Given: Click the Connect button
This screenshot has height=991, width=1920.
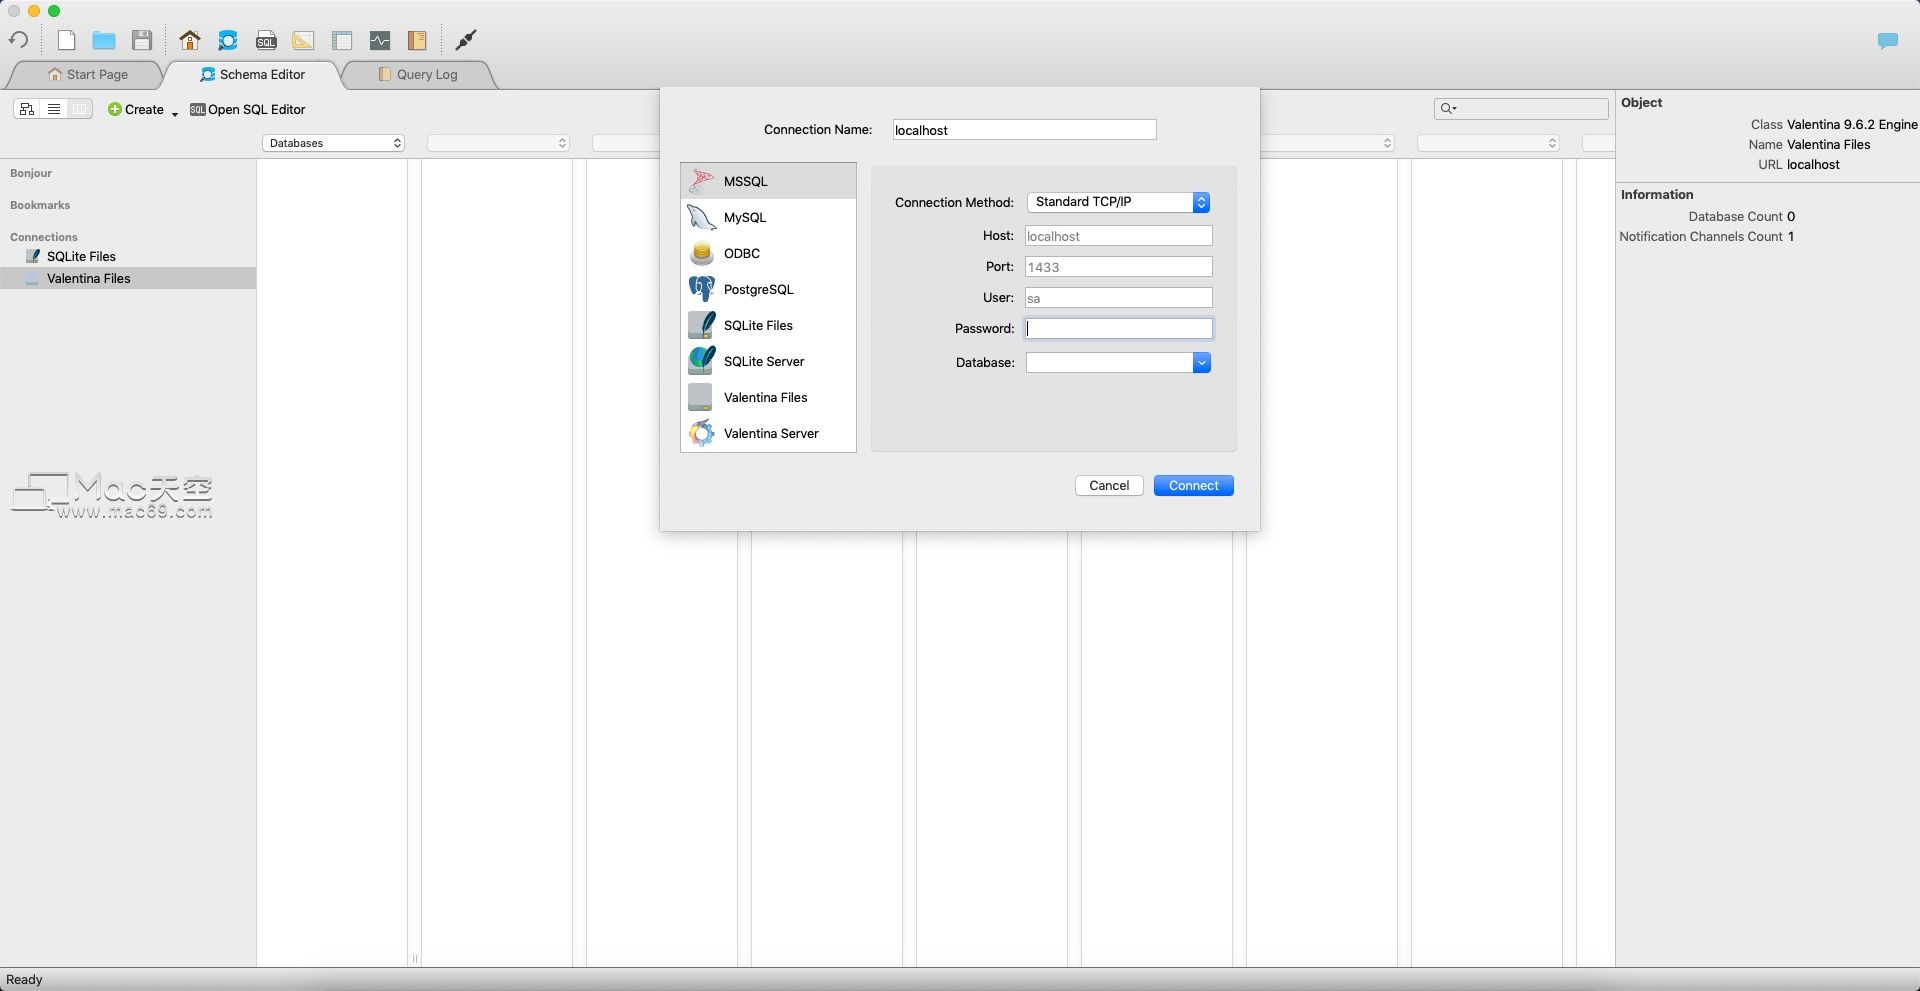Looking at the screenshot, I should point(1193,485).
